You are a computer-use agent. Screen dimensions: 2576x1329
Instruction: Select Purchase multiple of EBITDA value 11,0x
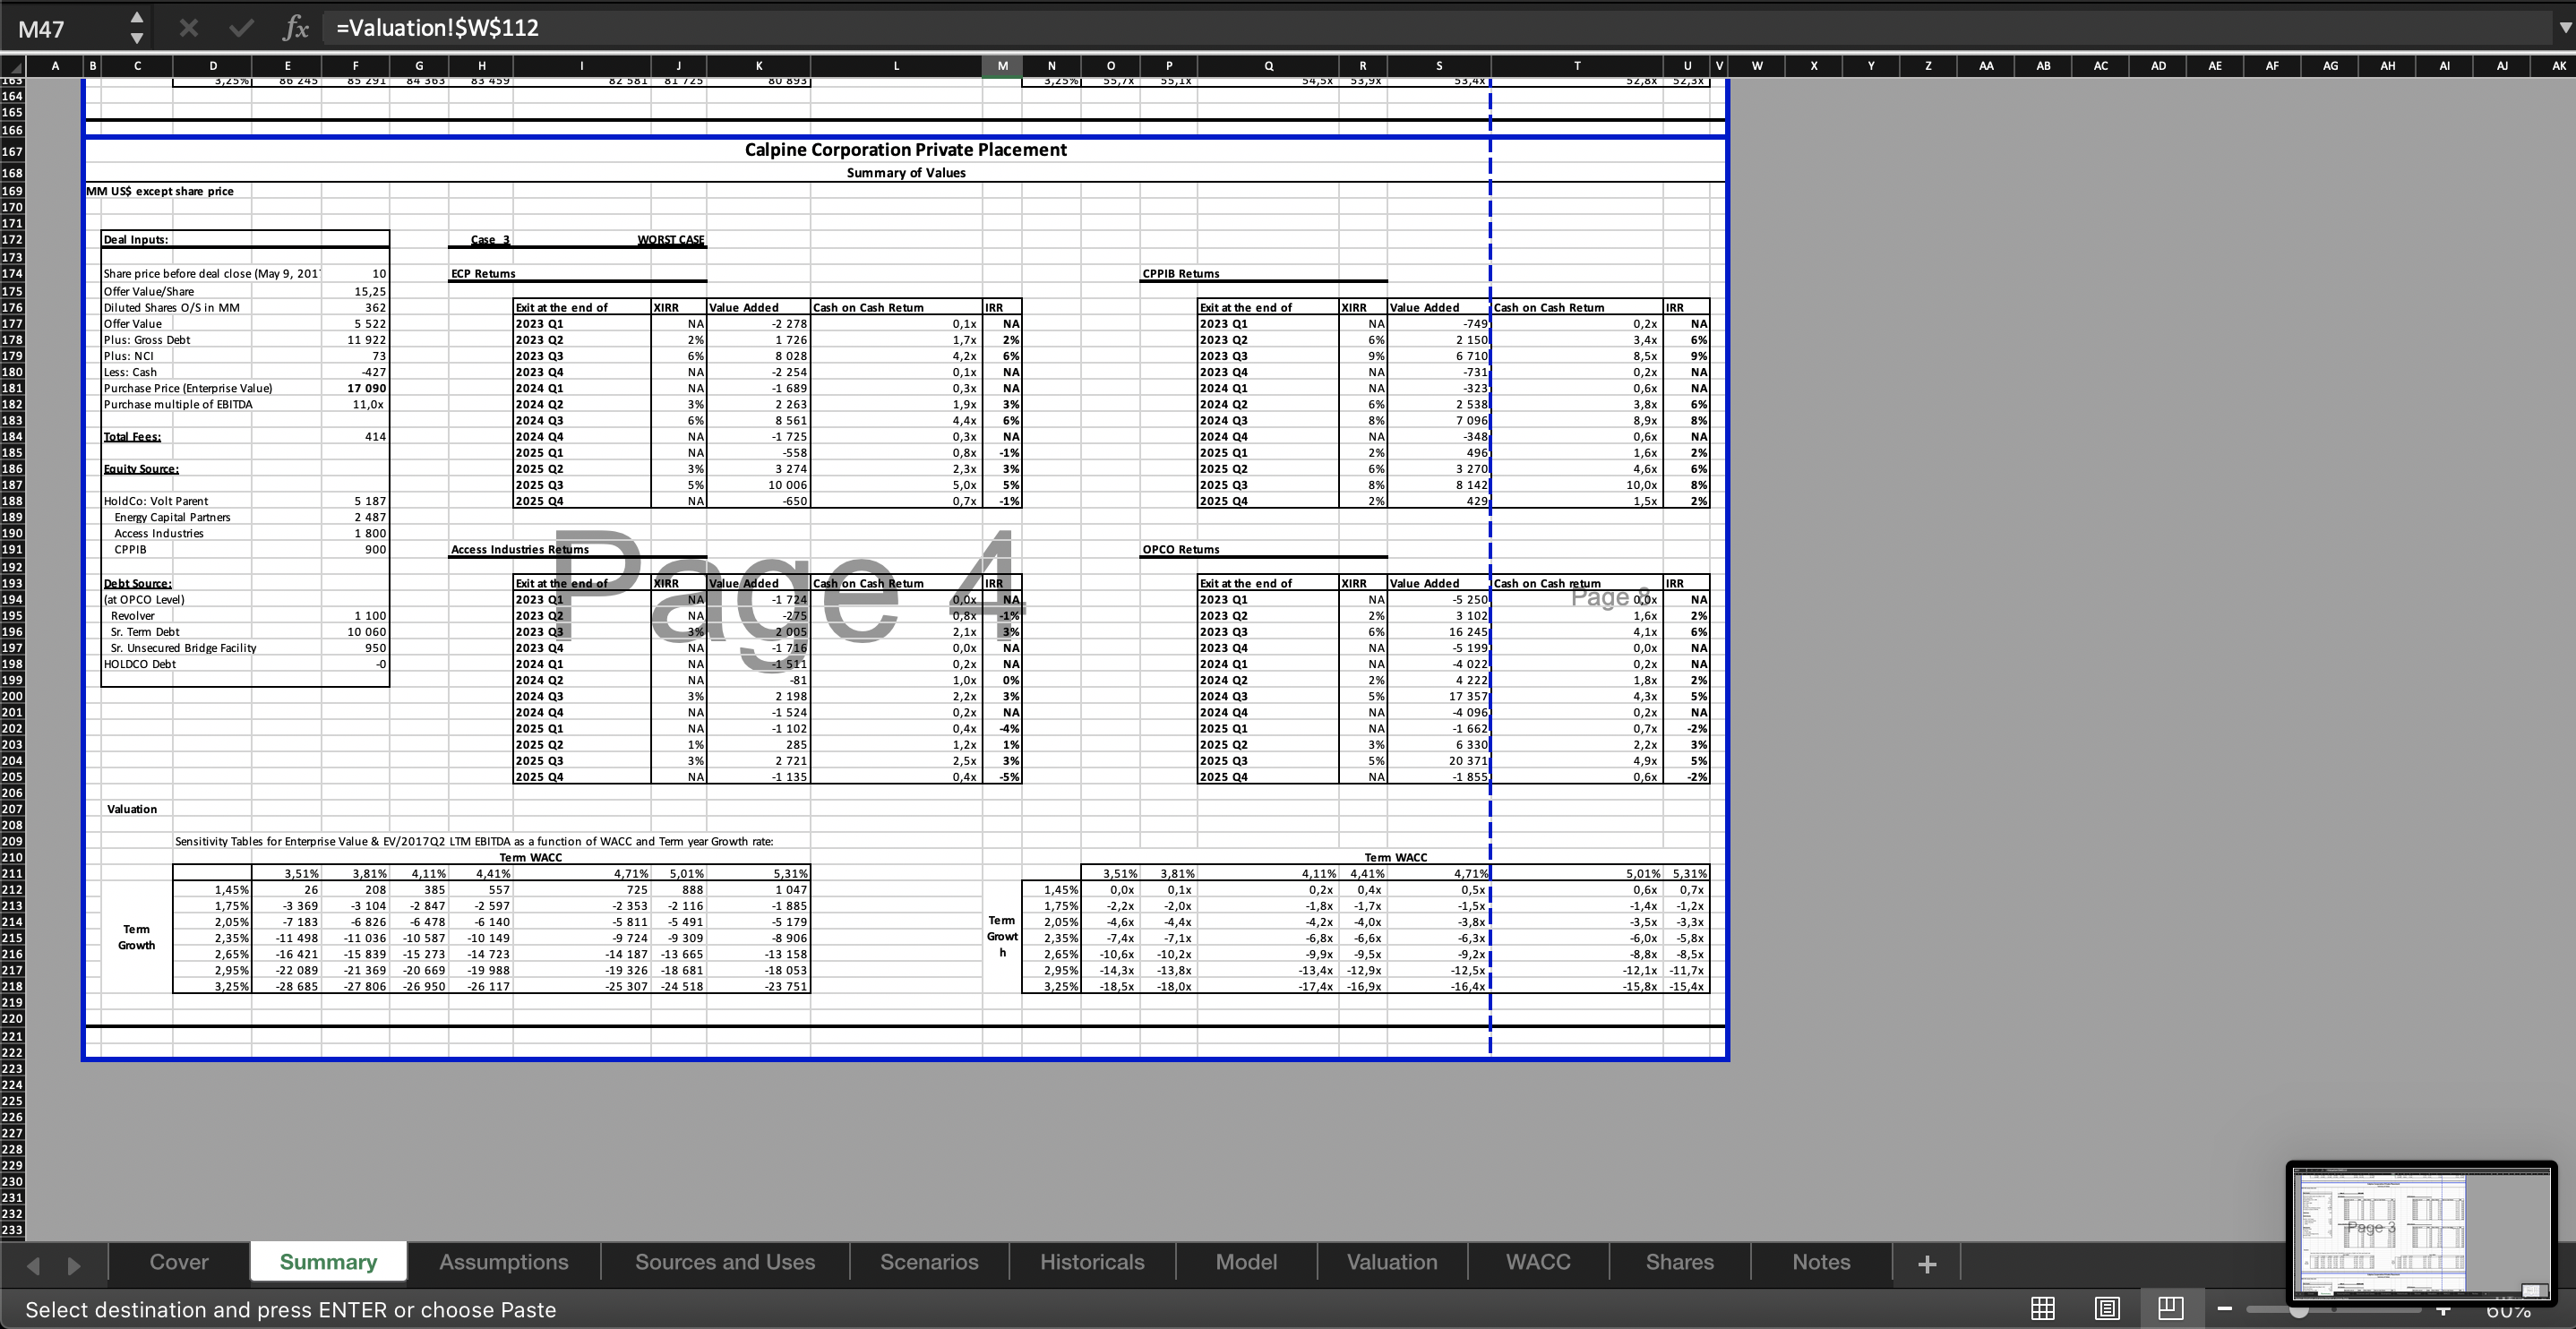tap(355, 404)
